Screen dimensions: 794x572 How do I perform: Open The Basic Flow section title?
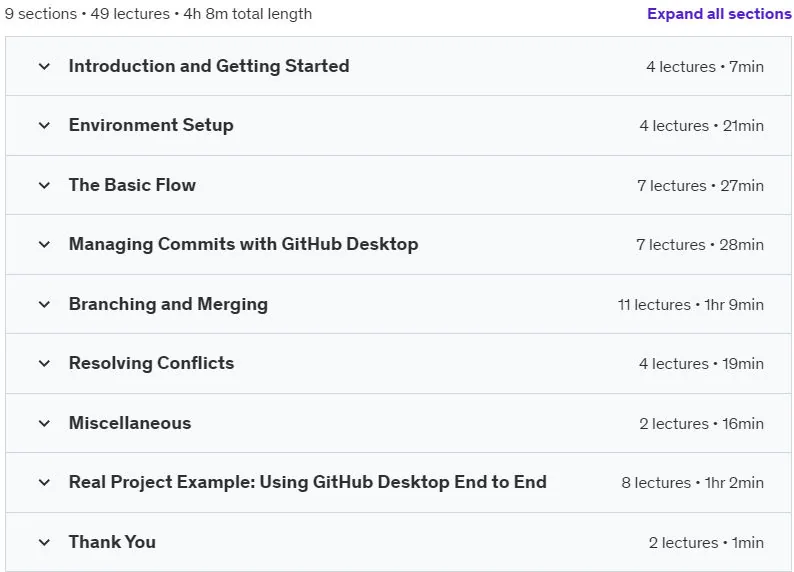click(132, 185)
